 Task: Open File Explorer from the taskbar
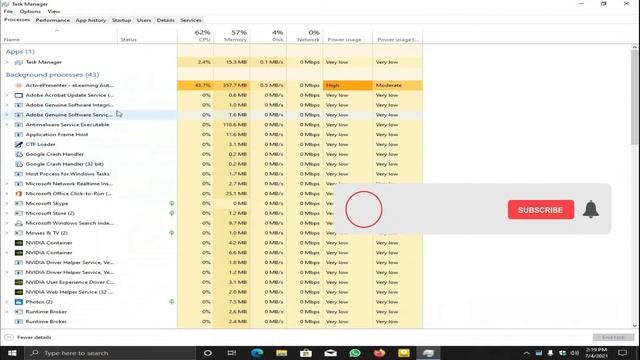coord(281,353)
